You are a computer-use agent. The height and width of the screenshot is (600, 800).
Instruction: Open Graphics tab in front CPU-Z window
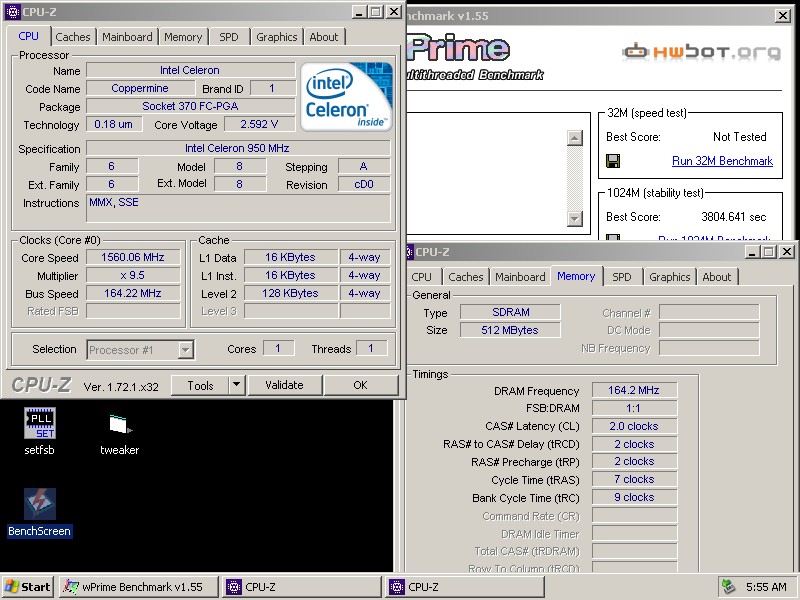(277, 37)
